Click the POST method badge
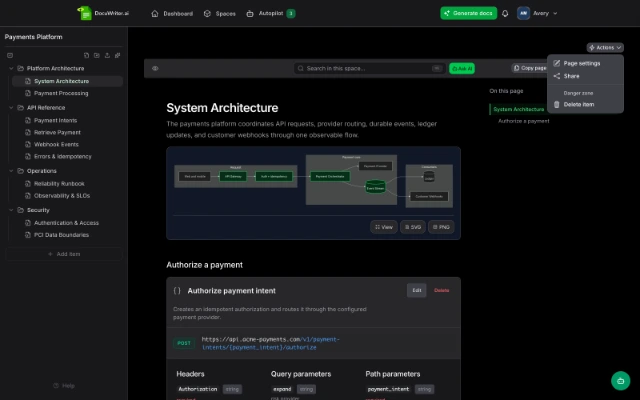 [x=184, y=343]
